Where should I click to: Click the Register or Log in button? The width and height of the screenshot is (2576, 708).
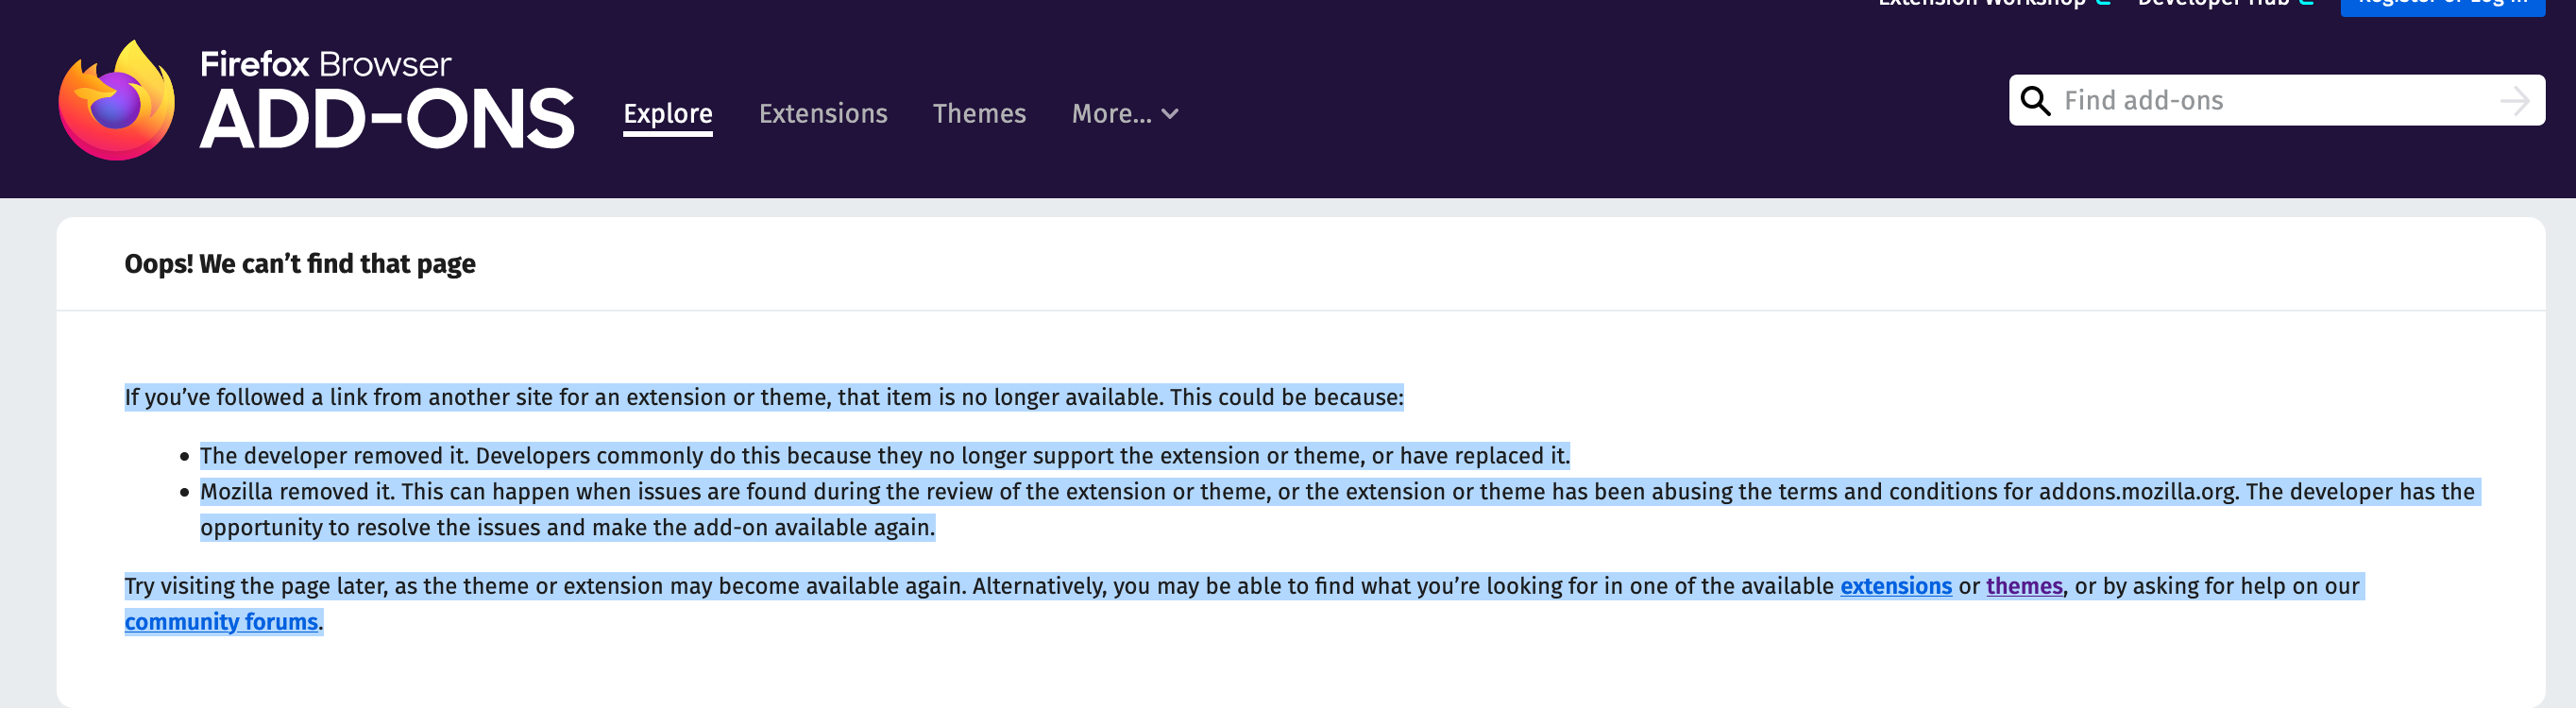tap(2443, 6)
